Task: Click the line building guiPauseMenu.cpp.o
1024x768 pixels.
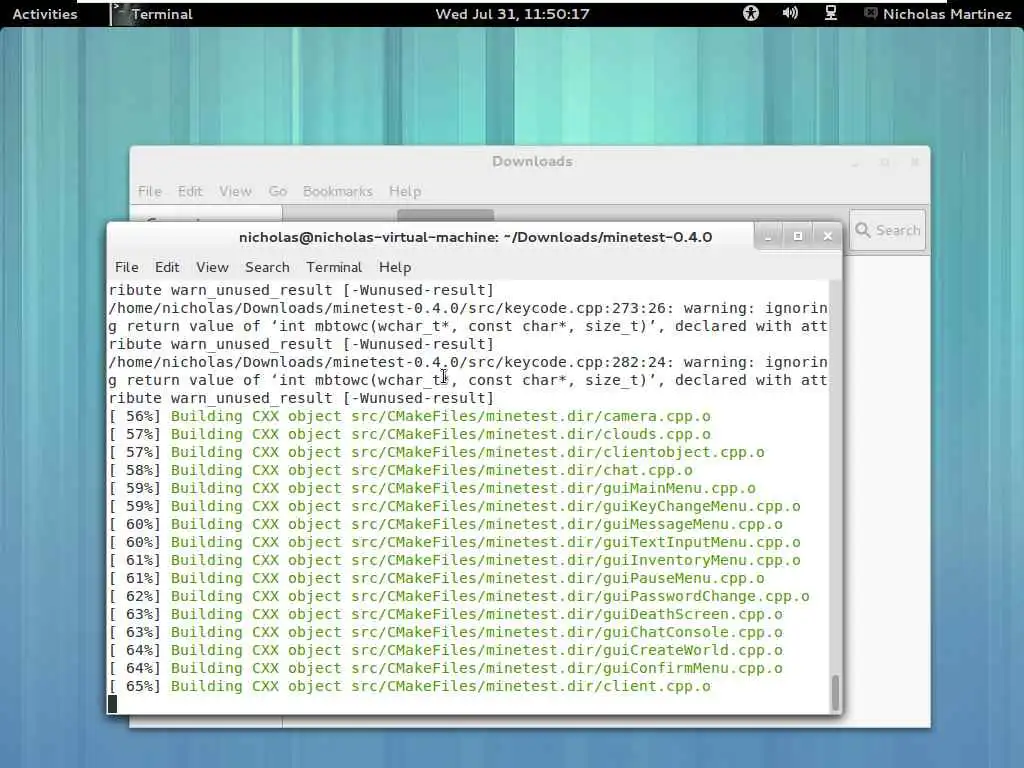Action: point(436,578)
